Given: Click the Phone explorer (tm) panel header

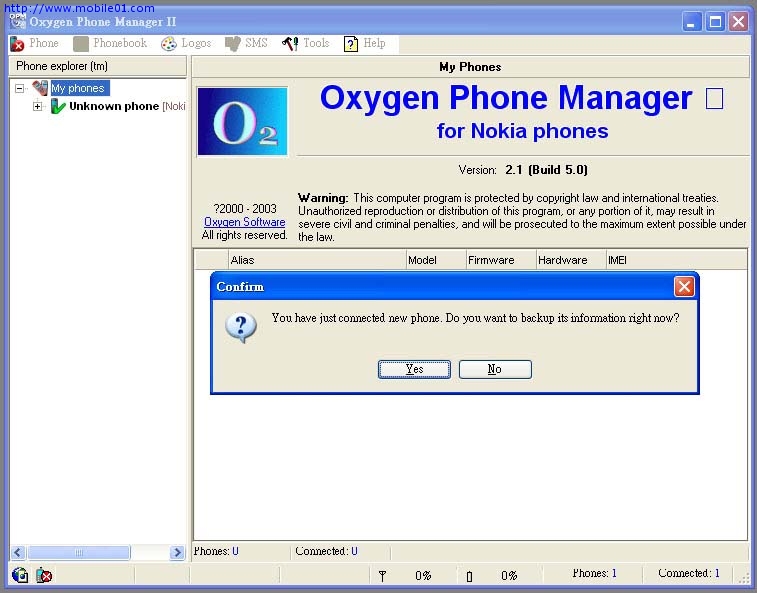Looking at the screenshot, I should coord(98,66).
